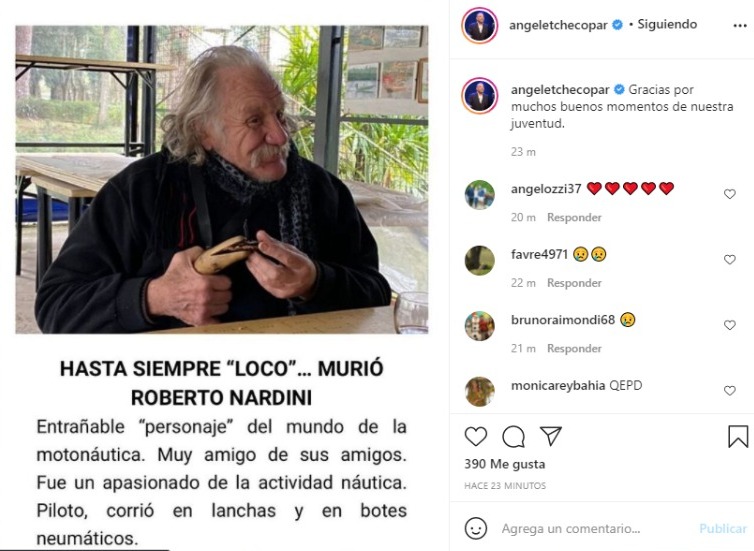Focus the Agrega un comentario field
Screen dimensions: 754x551
(571, 528)
